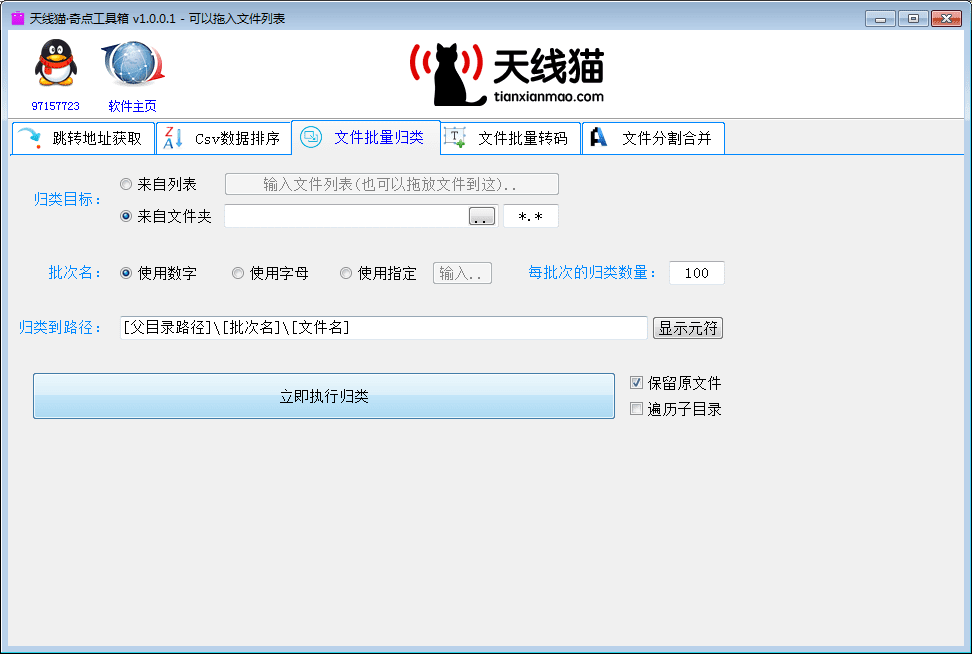Viewport: 972px width, 654px height.
Task: Click the 输入.. custom batch name field
Action: point(462,273)
